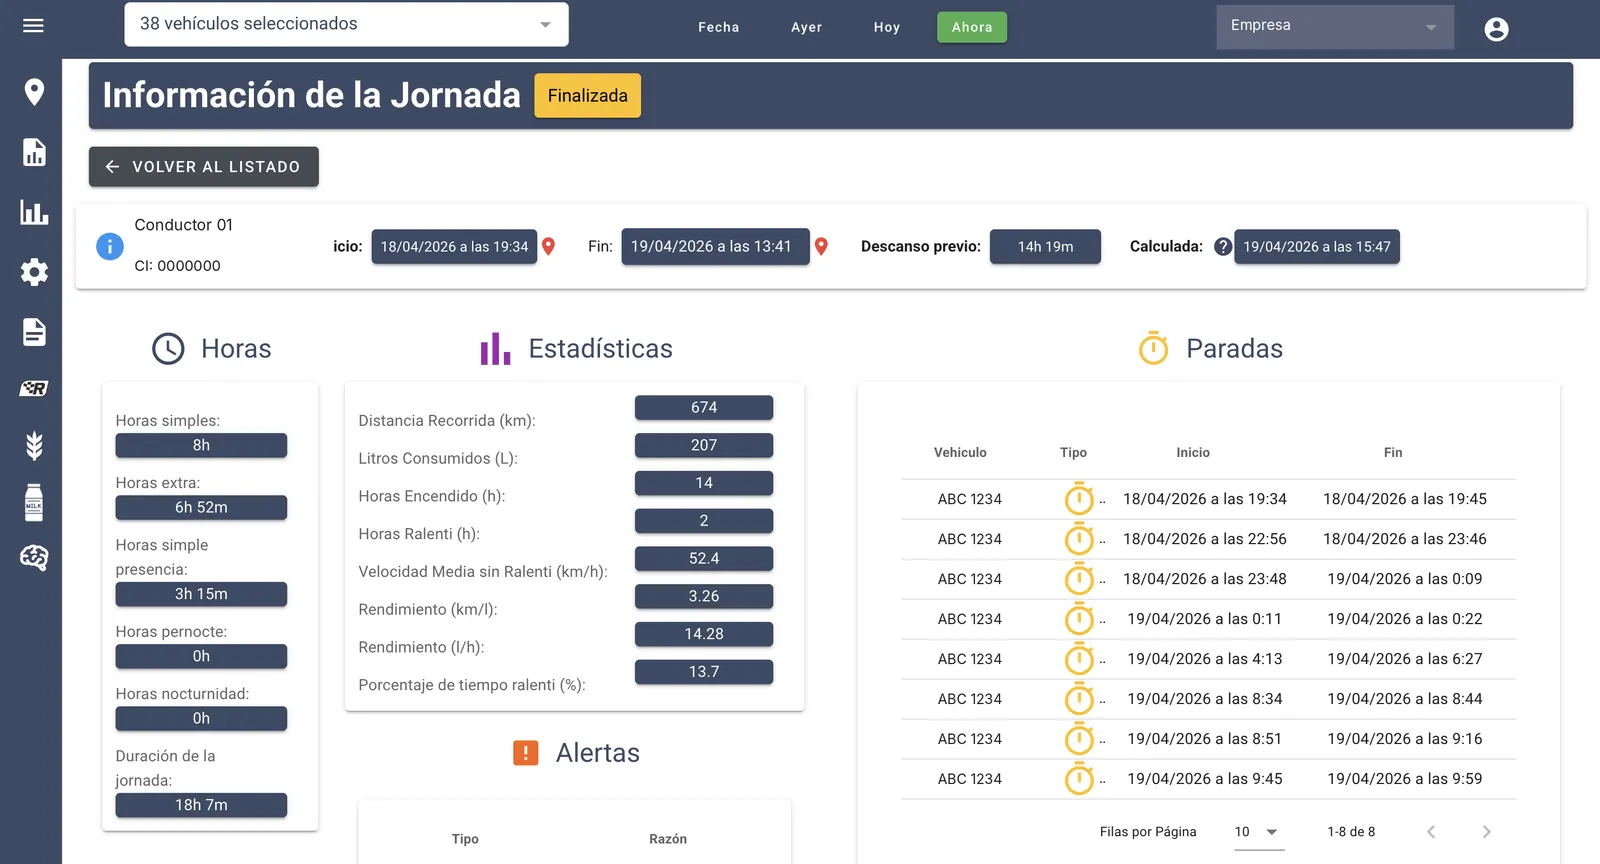Select the Fecha date filter
The width and height of the screenshot is (1600, 864).
[719, 27]
